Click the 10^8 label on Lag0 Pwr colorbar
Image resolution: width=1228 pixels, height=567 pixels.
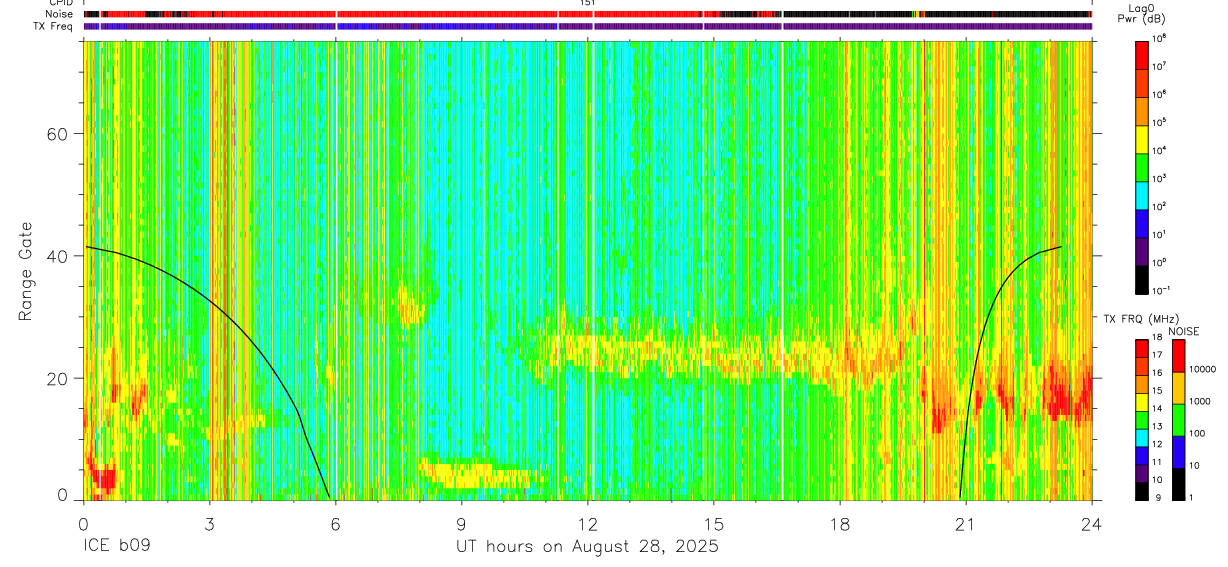pos(1160,39)
